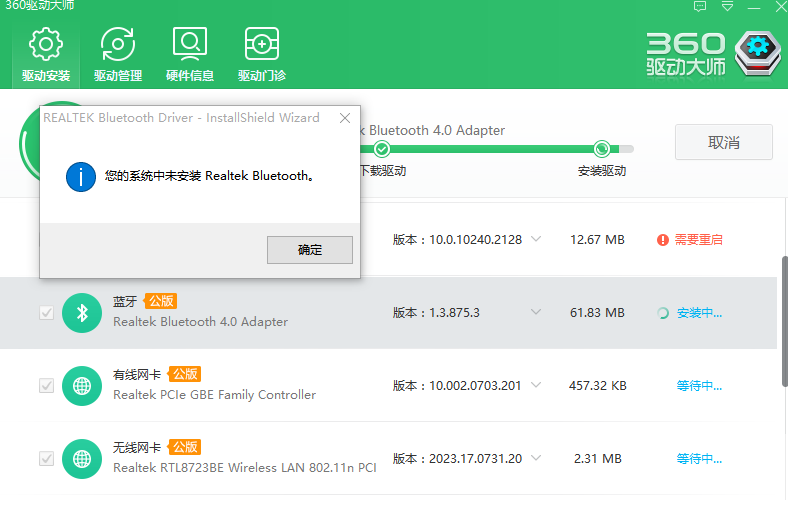Click the 公版 badge next to 无线网卡

point(185,447)
